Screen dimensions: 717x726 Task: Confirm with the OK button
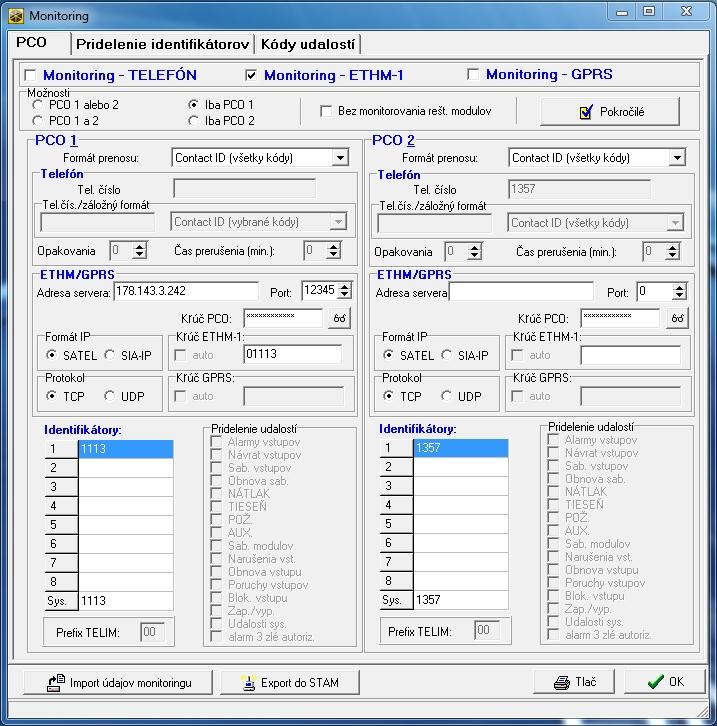[x=665, y=682]
